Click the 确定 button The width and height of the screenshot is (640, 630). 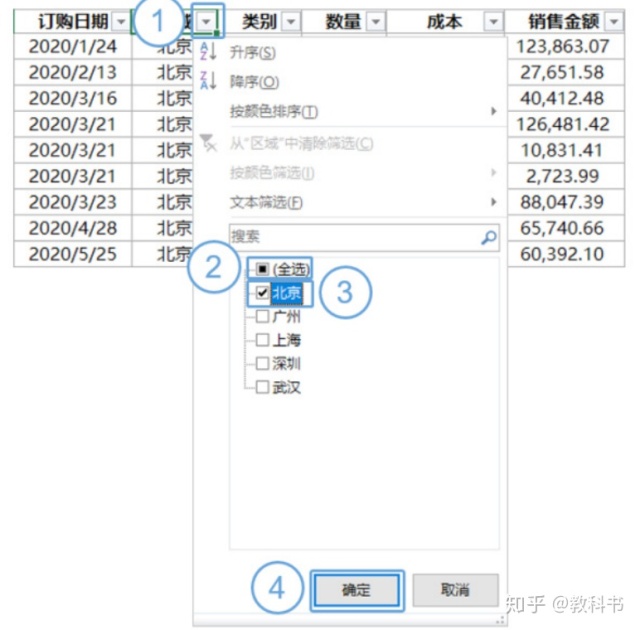[x=357, y=590]
